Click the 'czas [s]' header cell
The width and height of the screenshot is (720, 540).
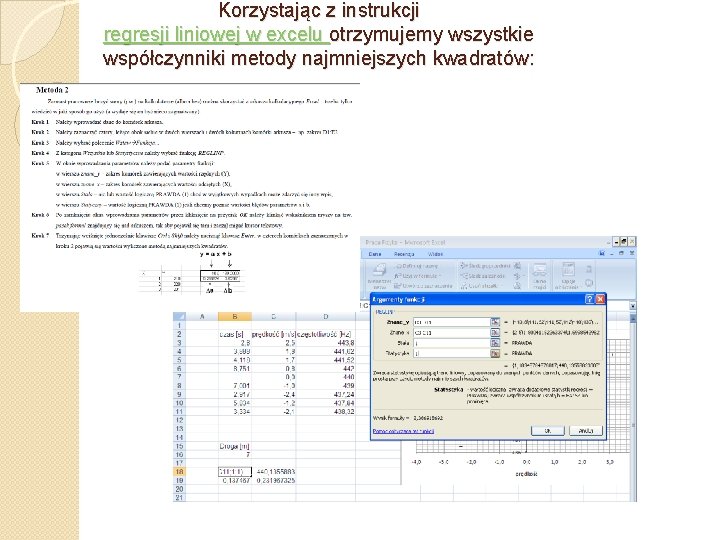pos(235,334)
